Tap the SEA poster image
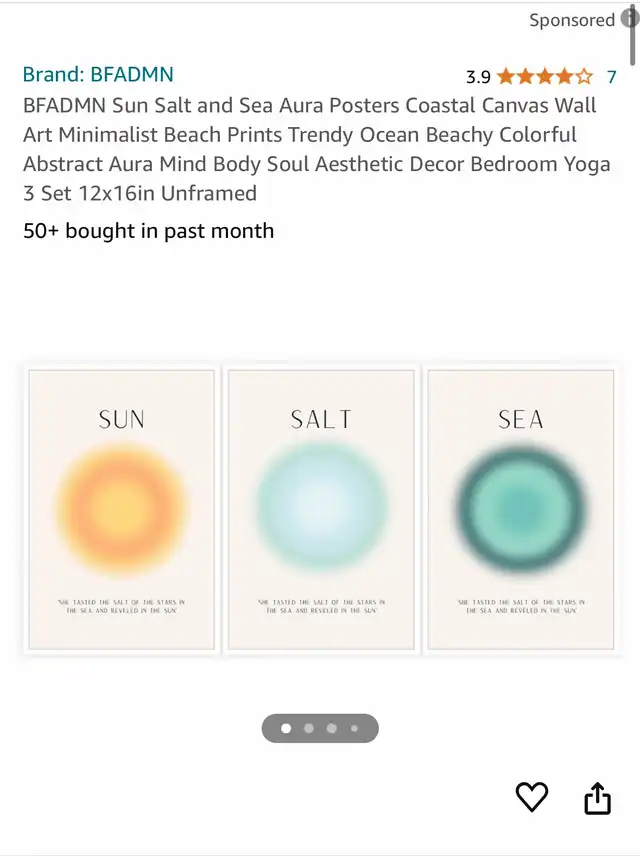640x856 pixels. (x=521, y=510)
